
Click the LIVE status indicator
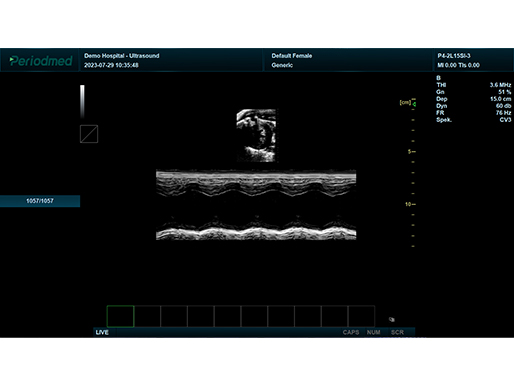(102, 332)
